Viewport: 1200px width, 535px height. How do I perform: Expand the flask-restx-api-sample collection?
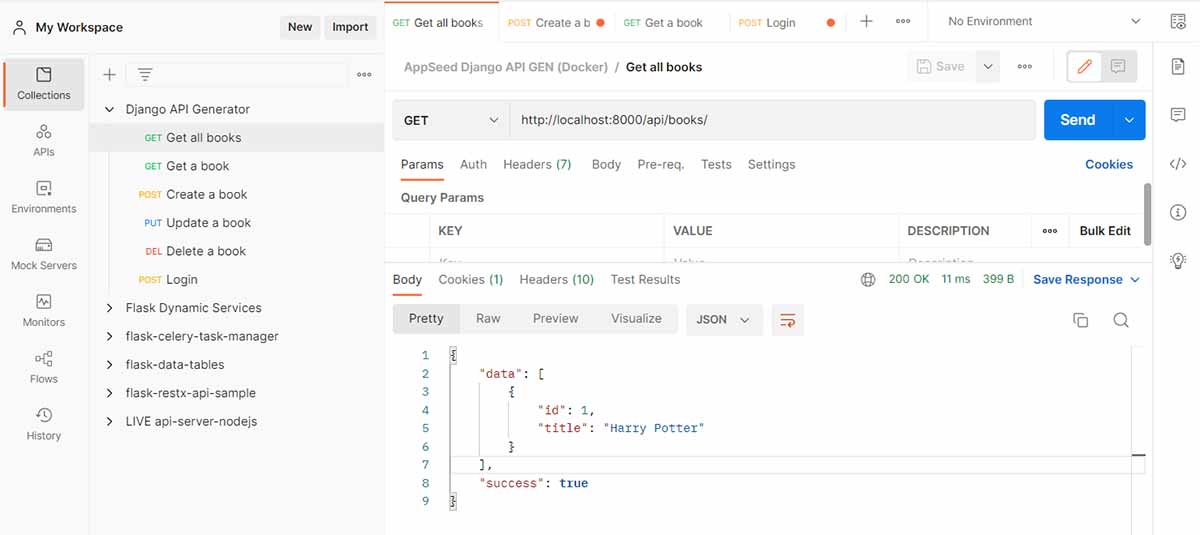[110, 393]
